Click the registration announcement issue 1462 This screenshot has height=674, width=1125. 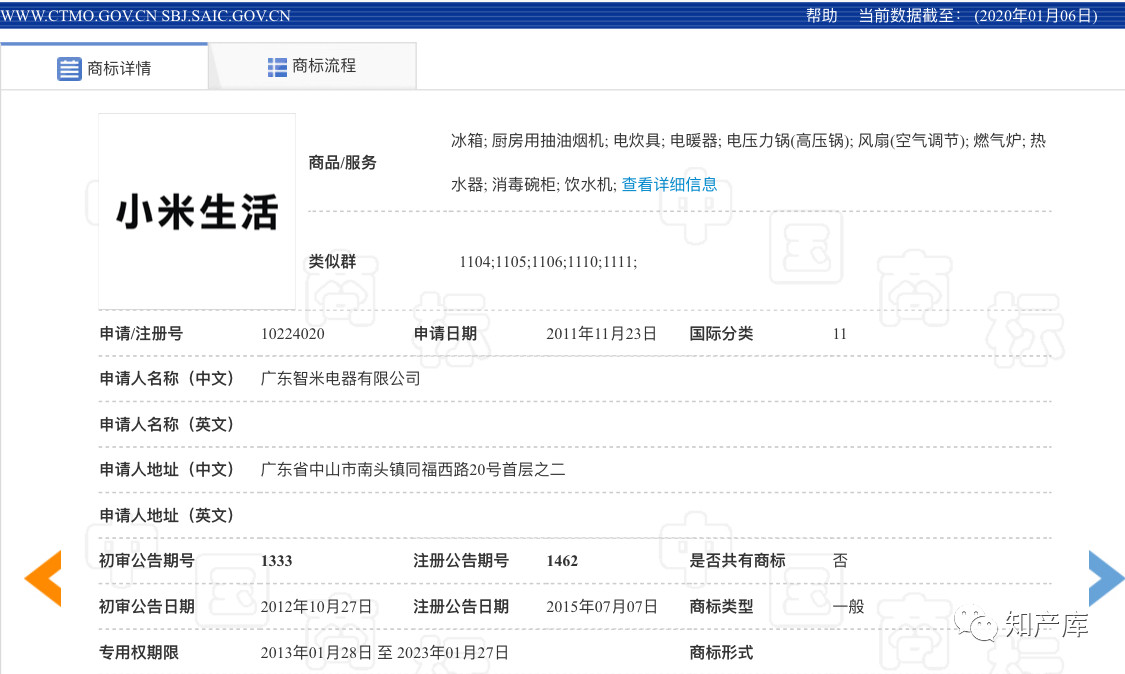coord(562,561)
